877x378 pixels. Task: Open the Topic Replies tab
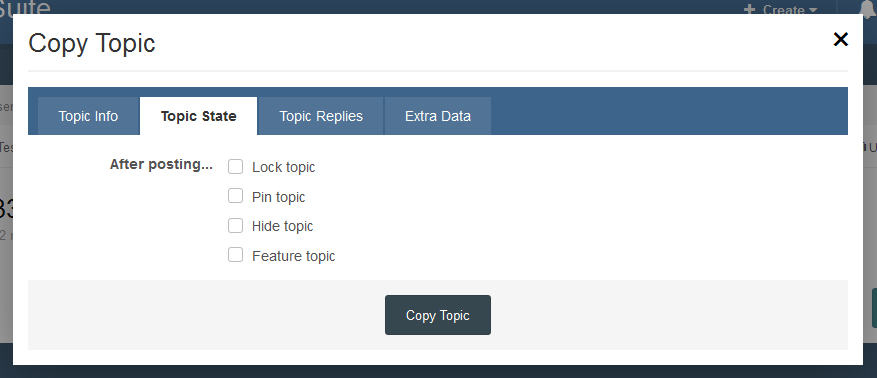[x=321, y=116]
